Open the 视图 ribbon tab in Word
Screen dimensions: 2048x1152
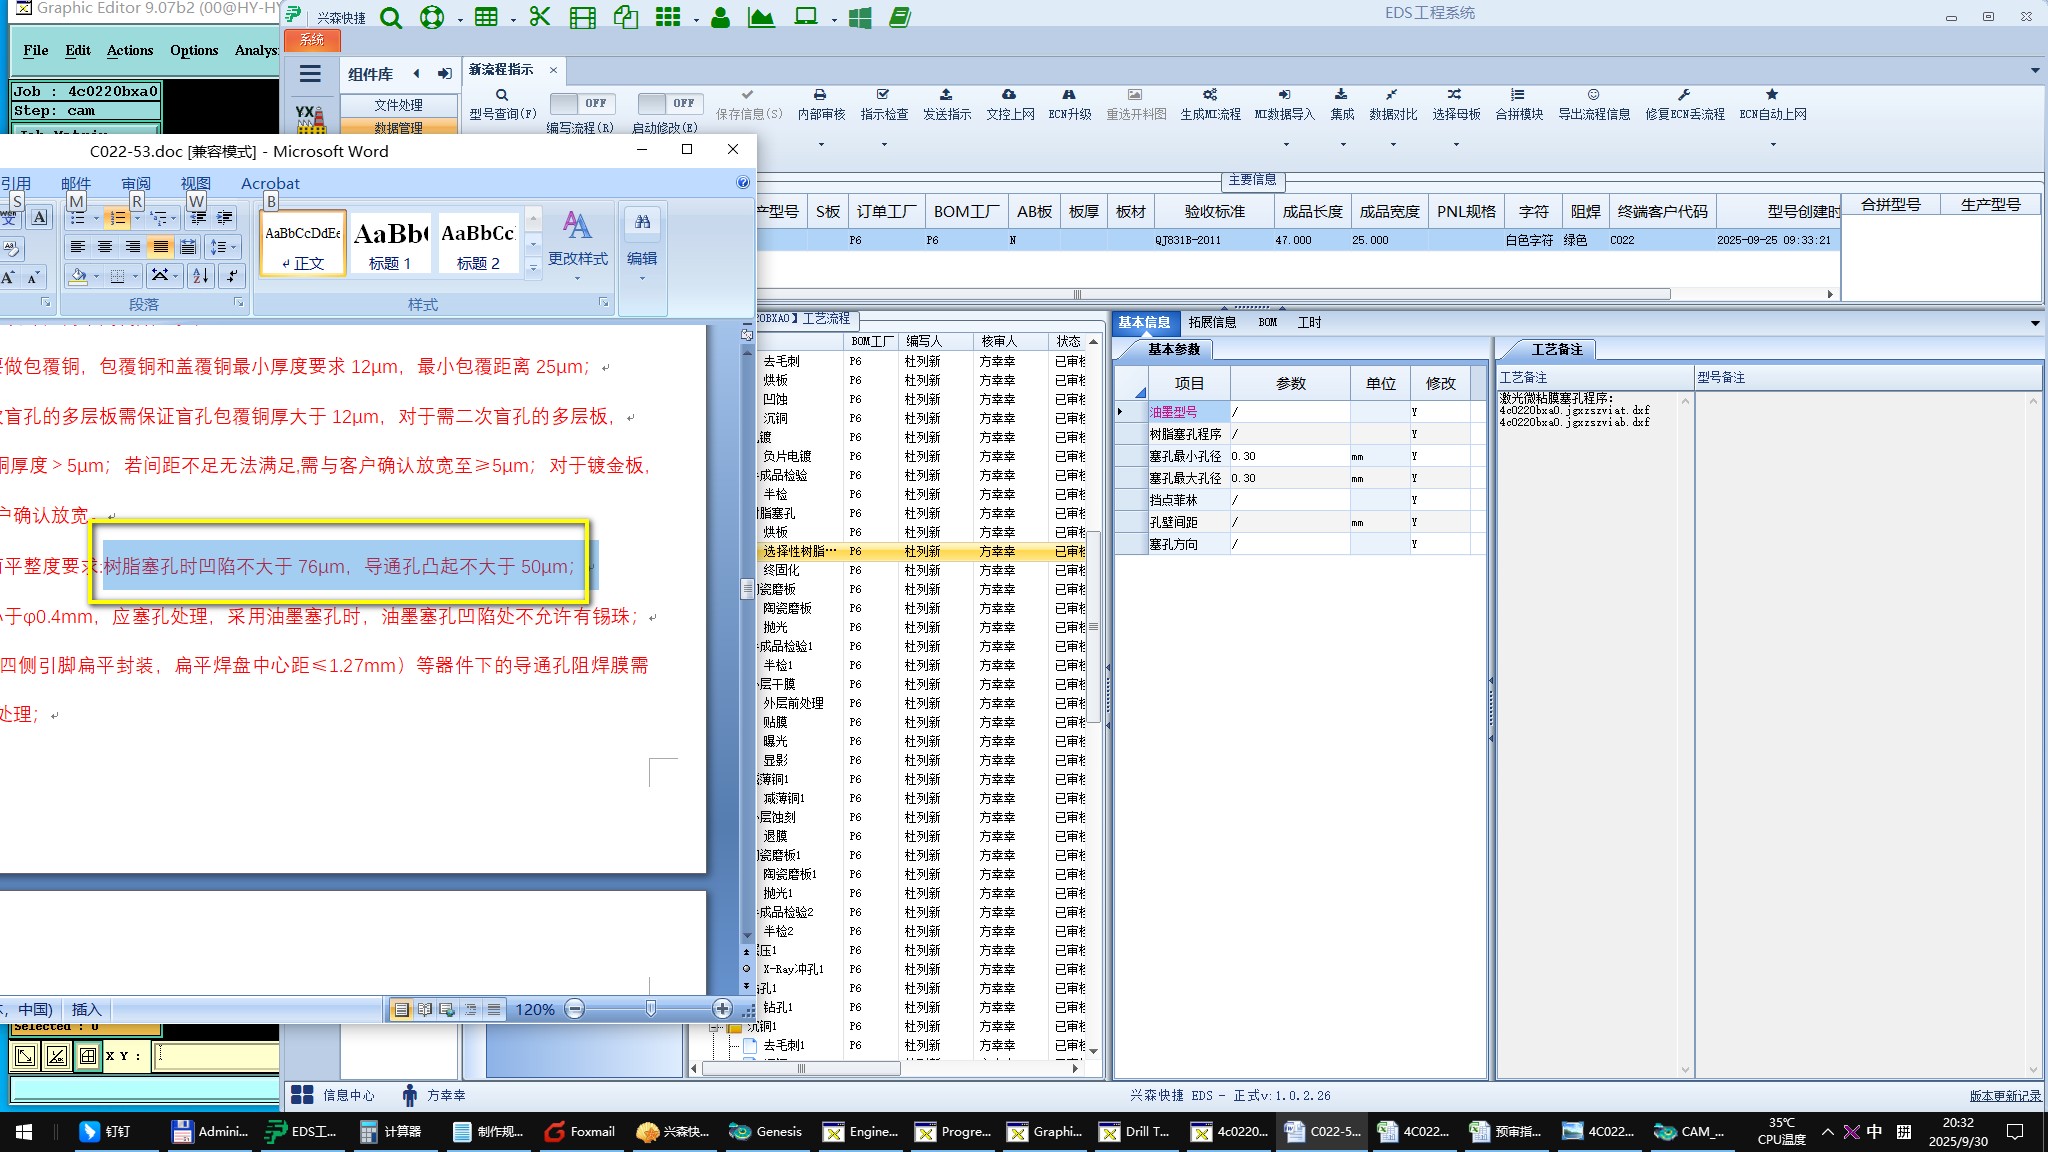point(195,183)
